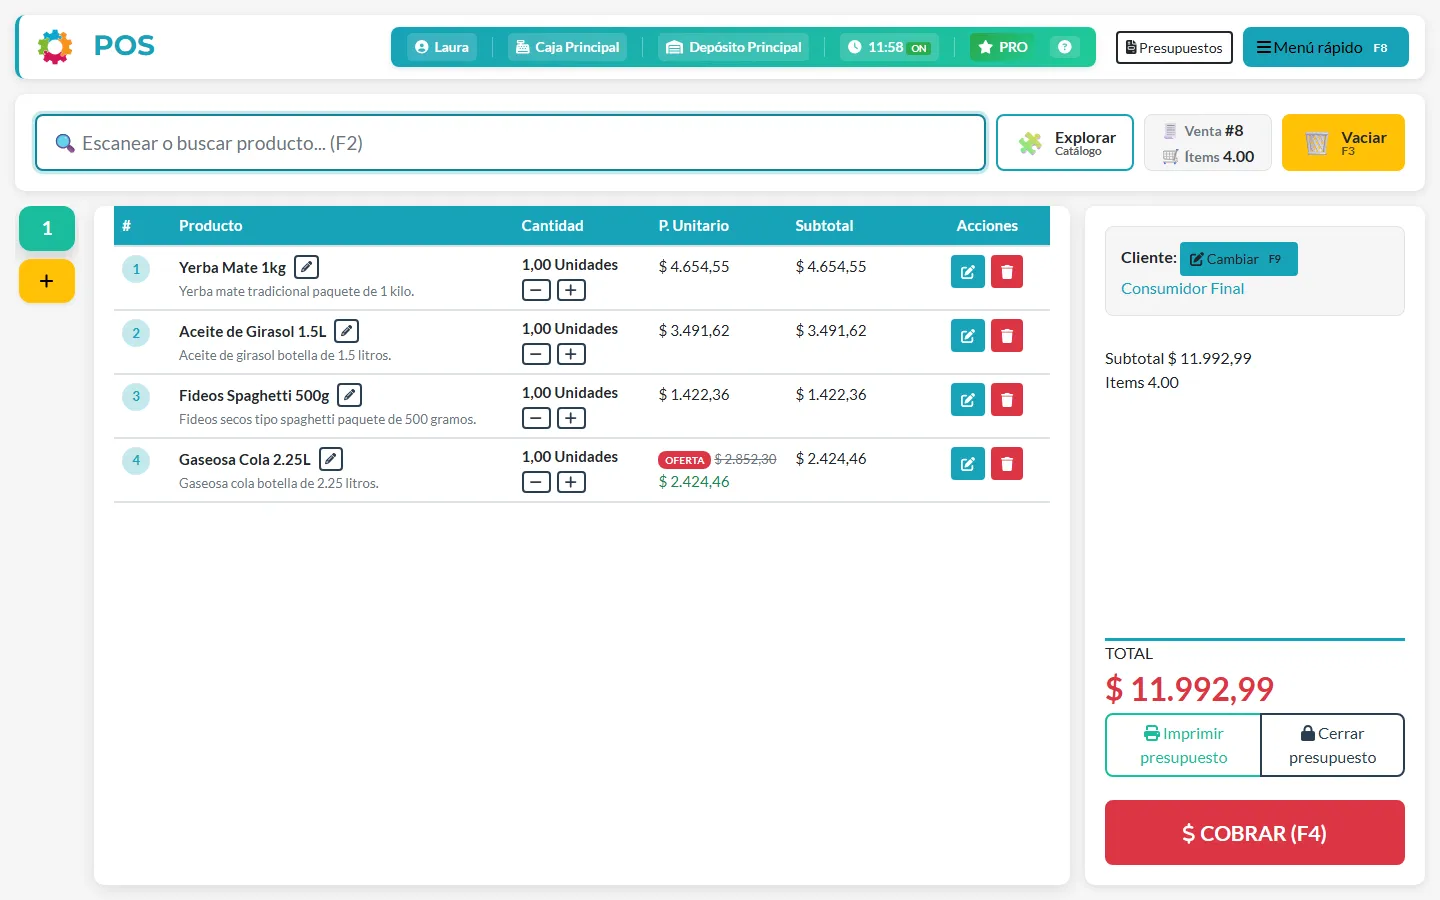Edit the Gaseosa Cola 2.25L row

(x=967, y=464)
